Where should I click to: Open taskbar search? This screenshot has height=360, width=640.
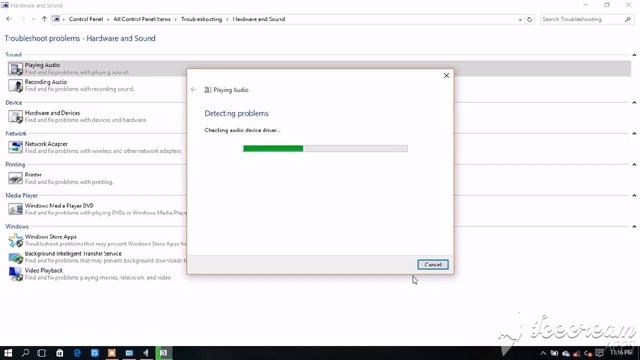(25, 353)
